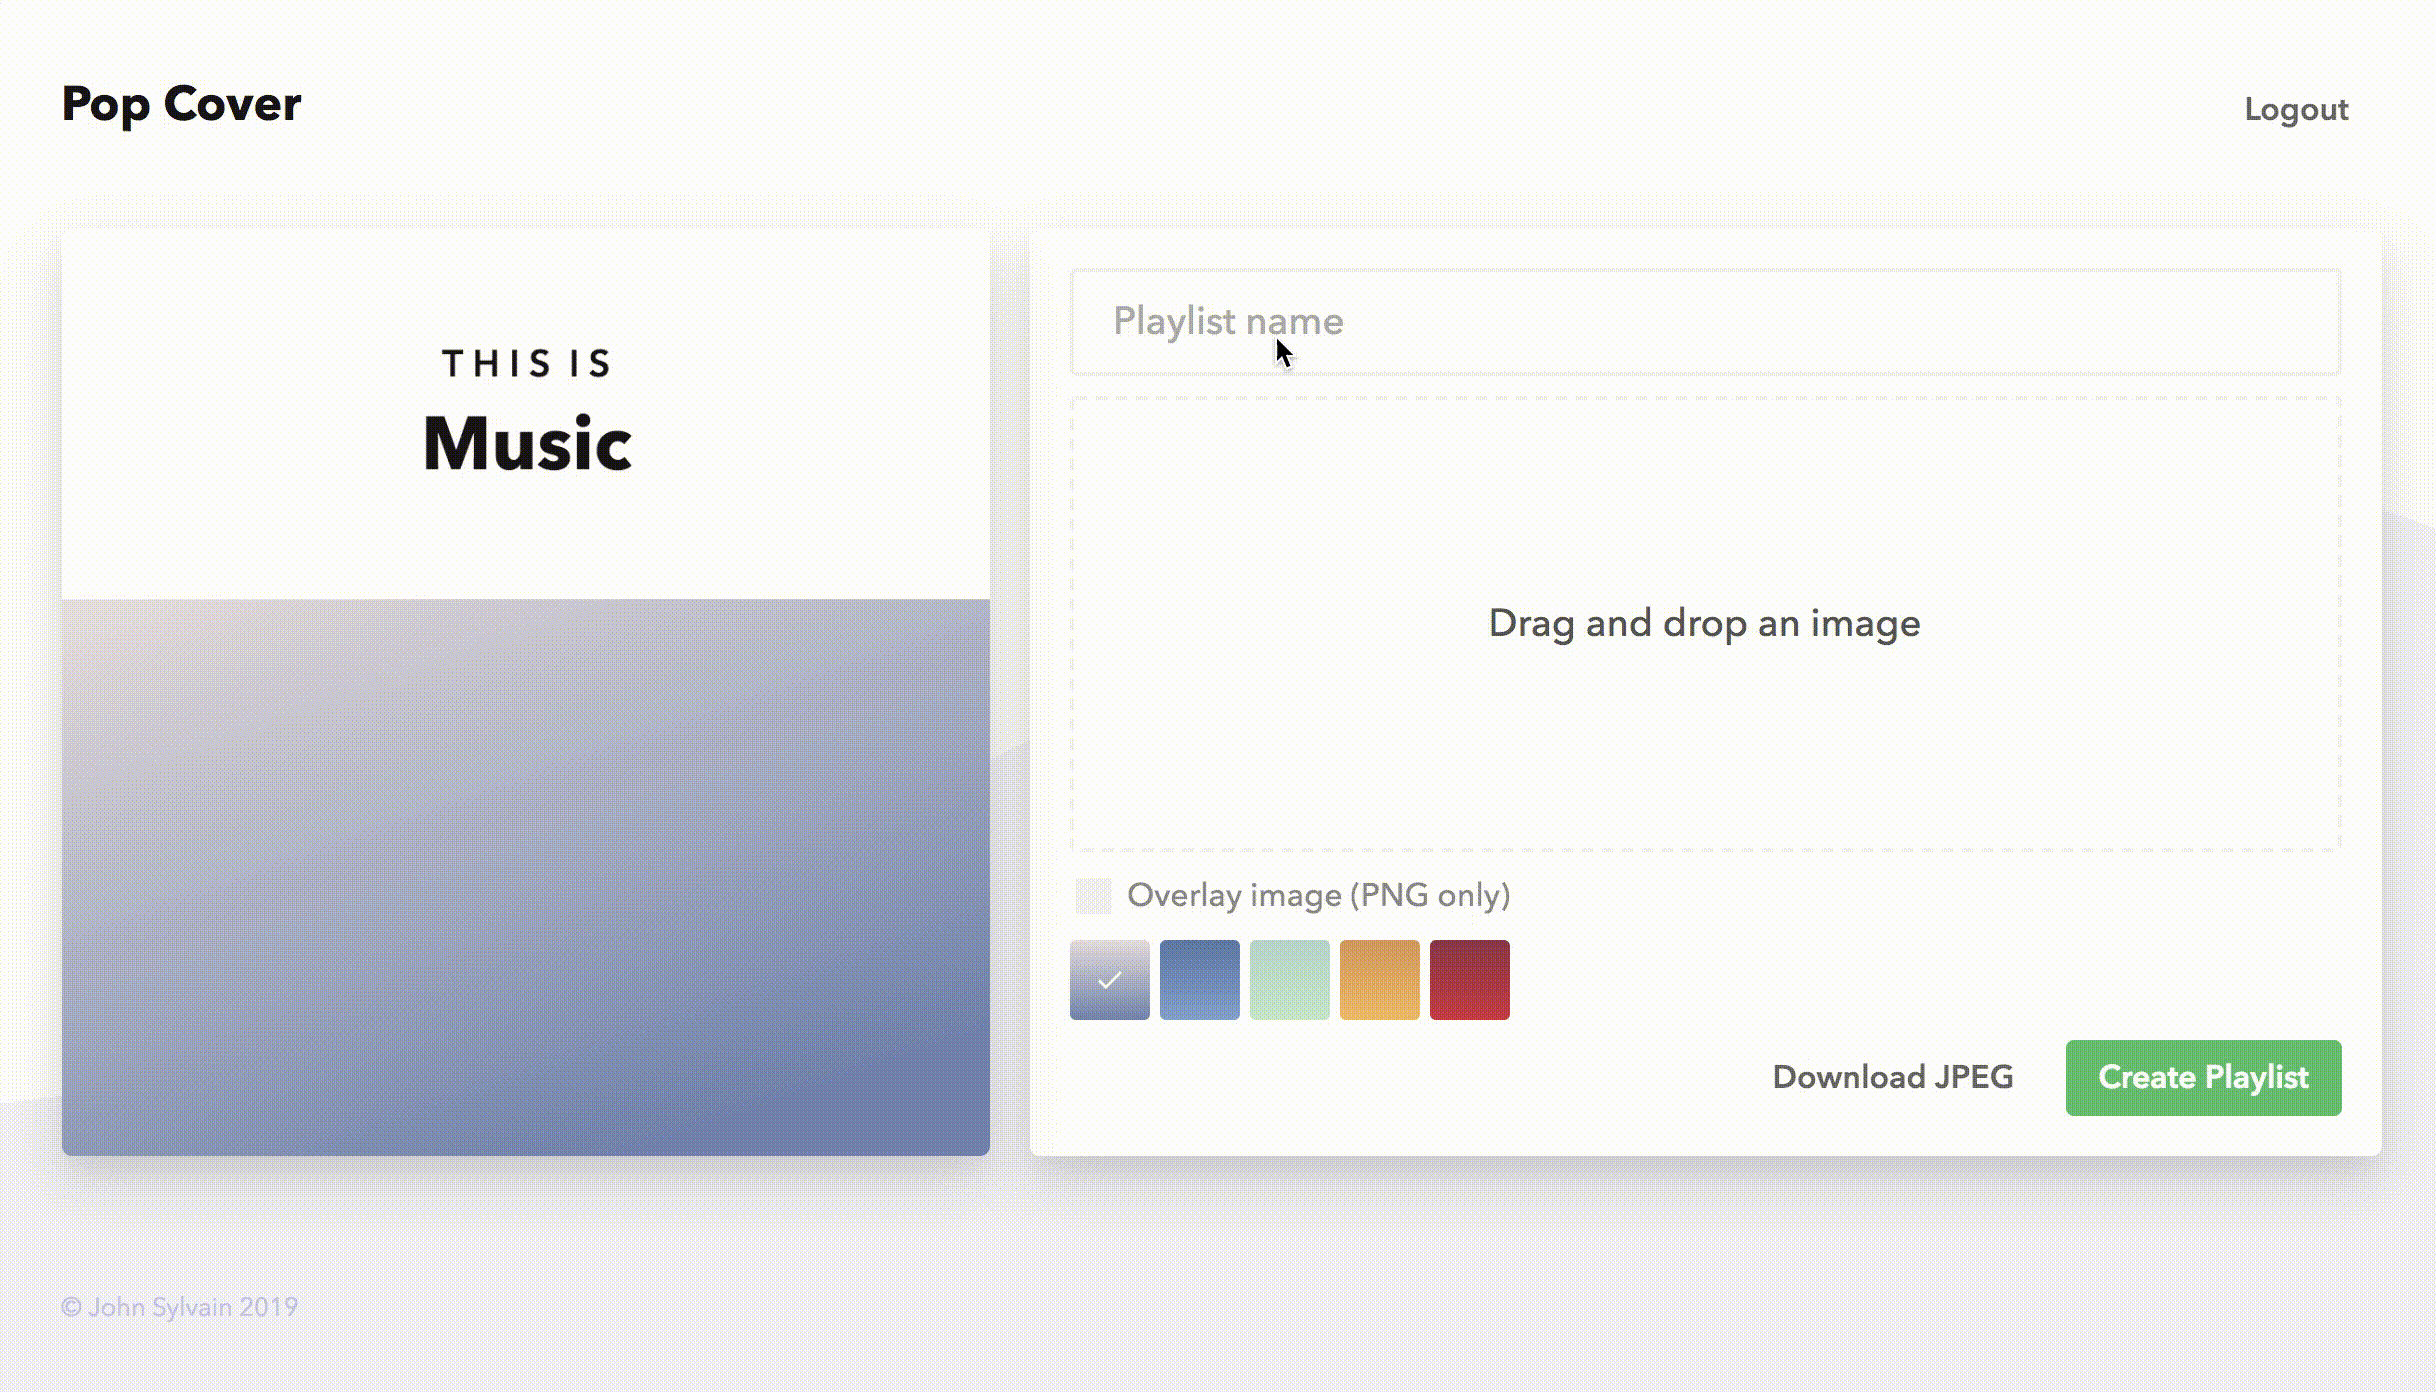The image size is (2436, 1392).
Task: Click the green Create Playlist button
Action: (x=2202, y=1077)
